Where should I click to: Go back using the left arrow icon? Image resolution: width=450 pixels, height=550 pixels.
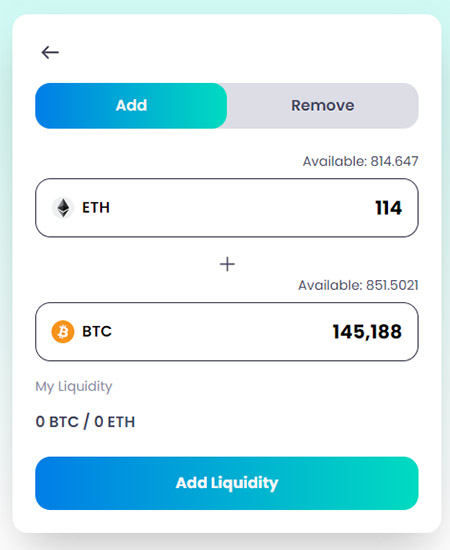click(50, 53)
